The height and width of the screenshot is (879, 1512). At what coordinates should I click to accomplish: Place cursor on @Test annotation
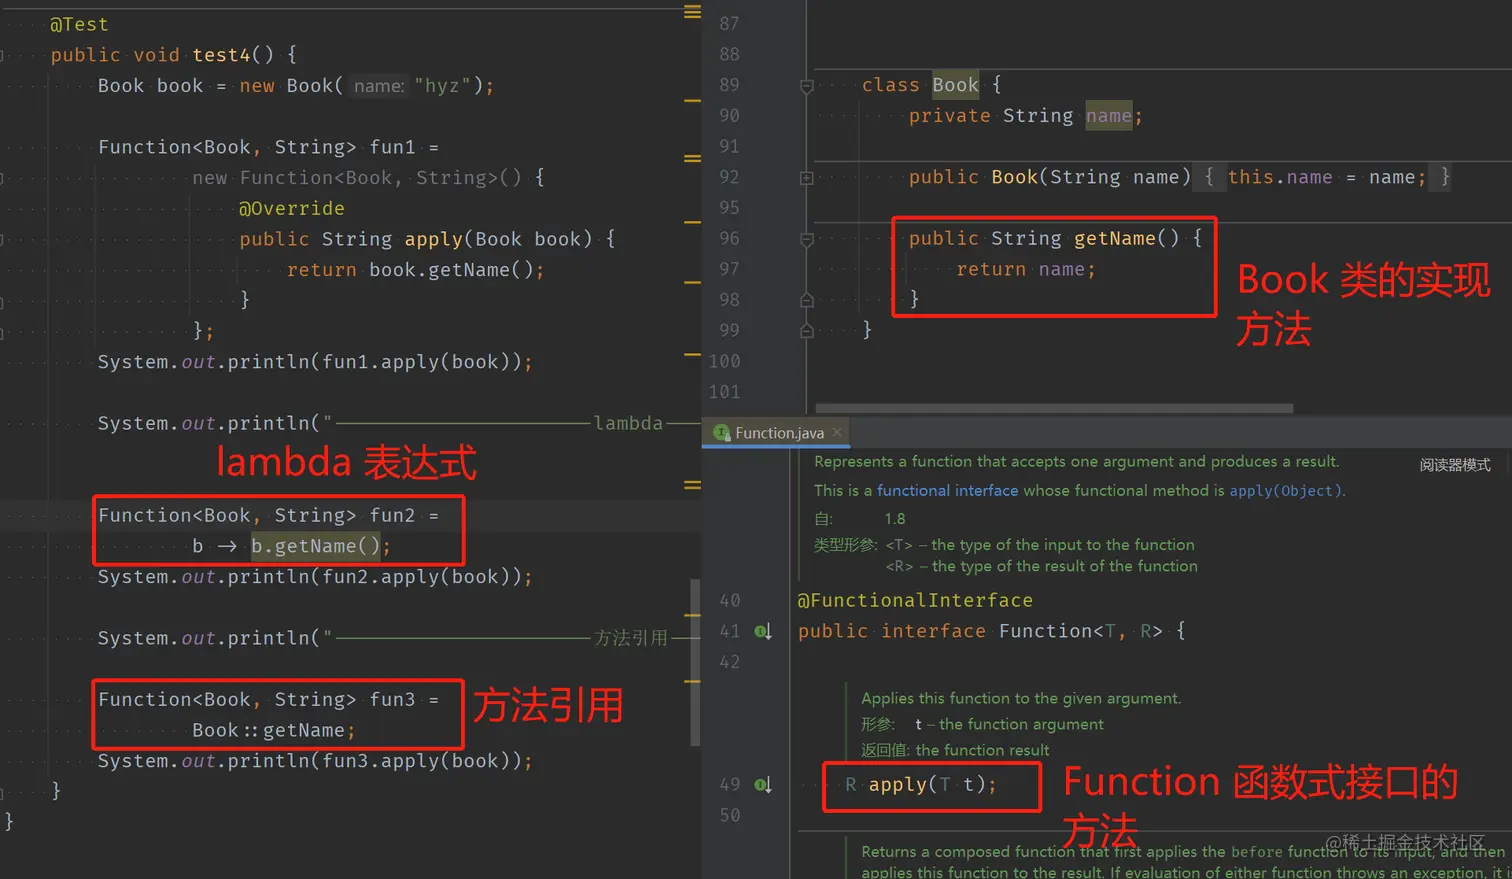[79, 24]
